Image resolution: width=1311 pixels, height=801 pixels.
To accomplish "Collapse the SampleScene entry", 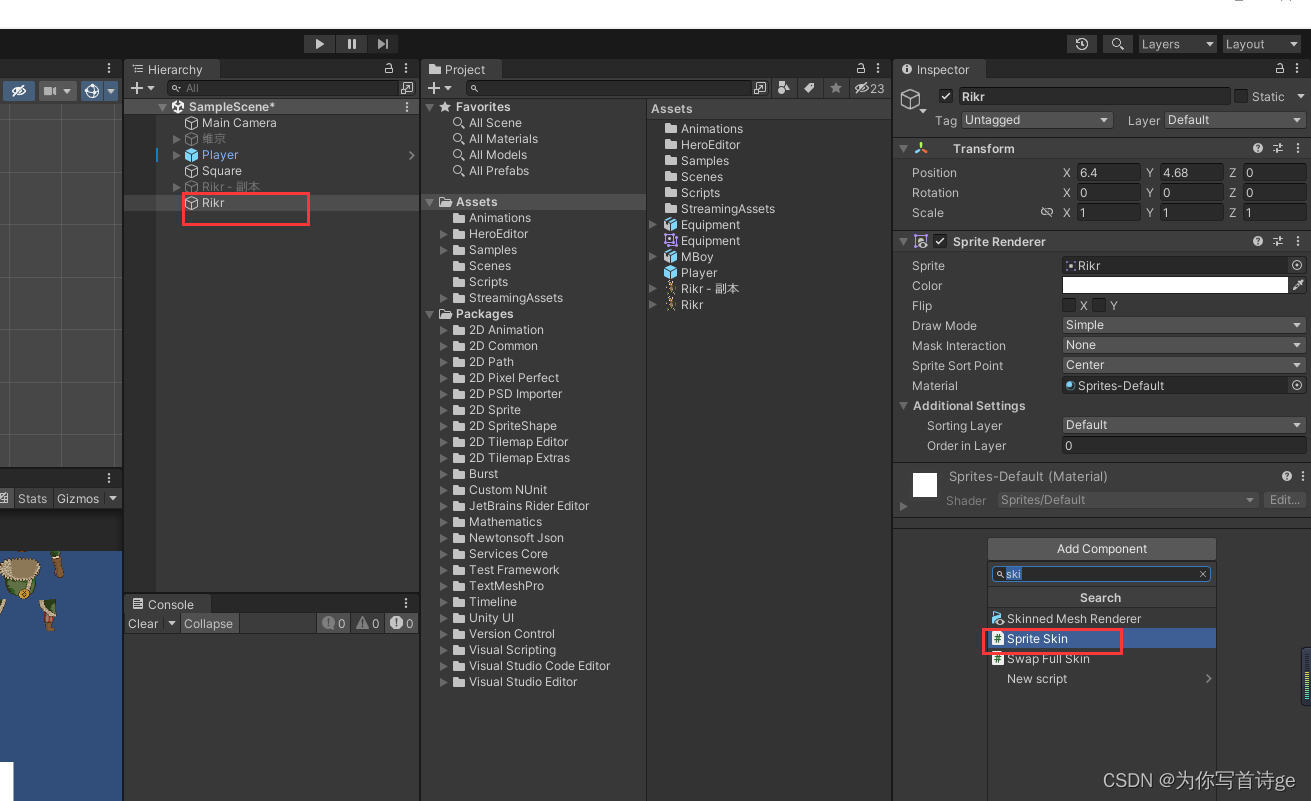I will pyautogui.click(x=163, y=107).
